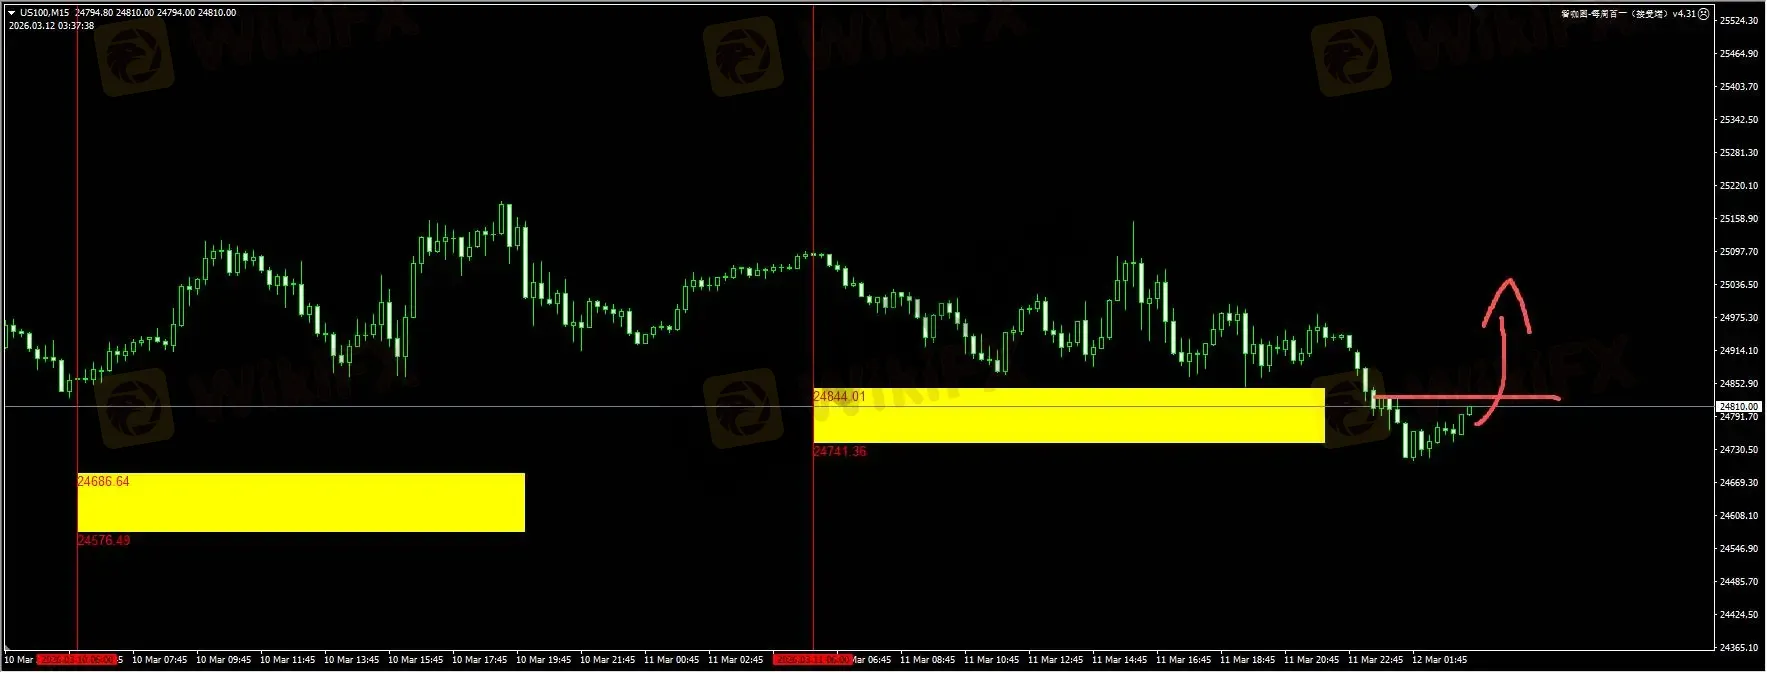This screenshot has width=1767, height=673.
Task: Click the 11 Mar 12:45 time label
Action: (x=1056, y=660)
